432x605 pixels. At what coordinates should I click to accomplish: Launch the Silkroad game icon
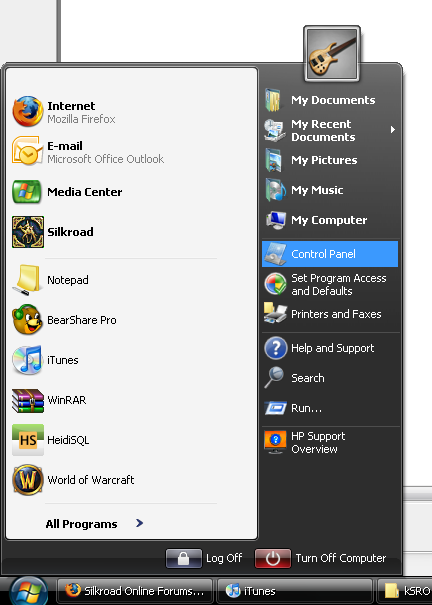[28, 232]
